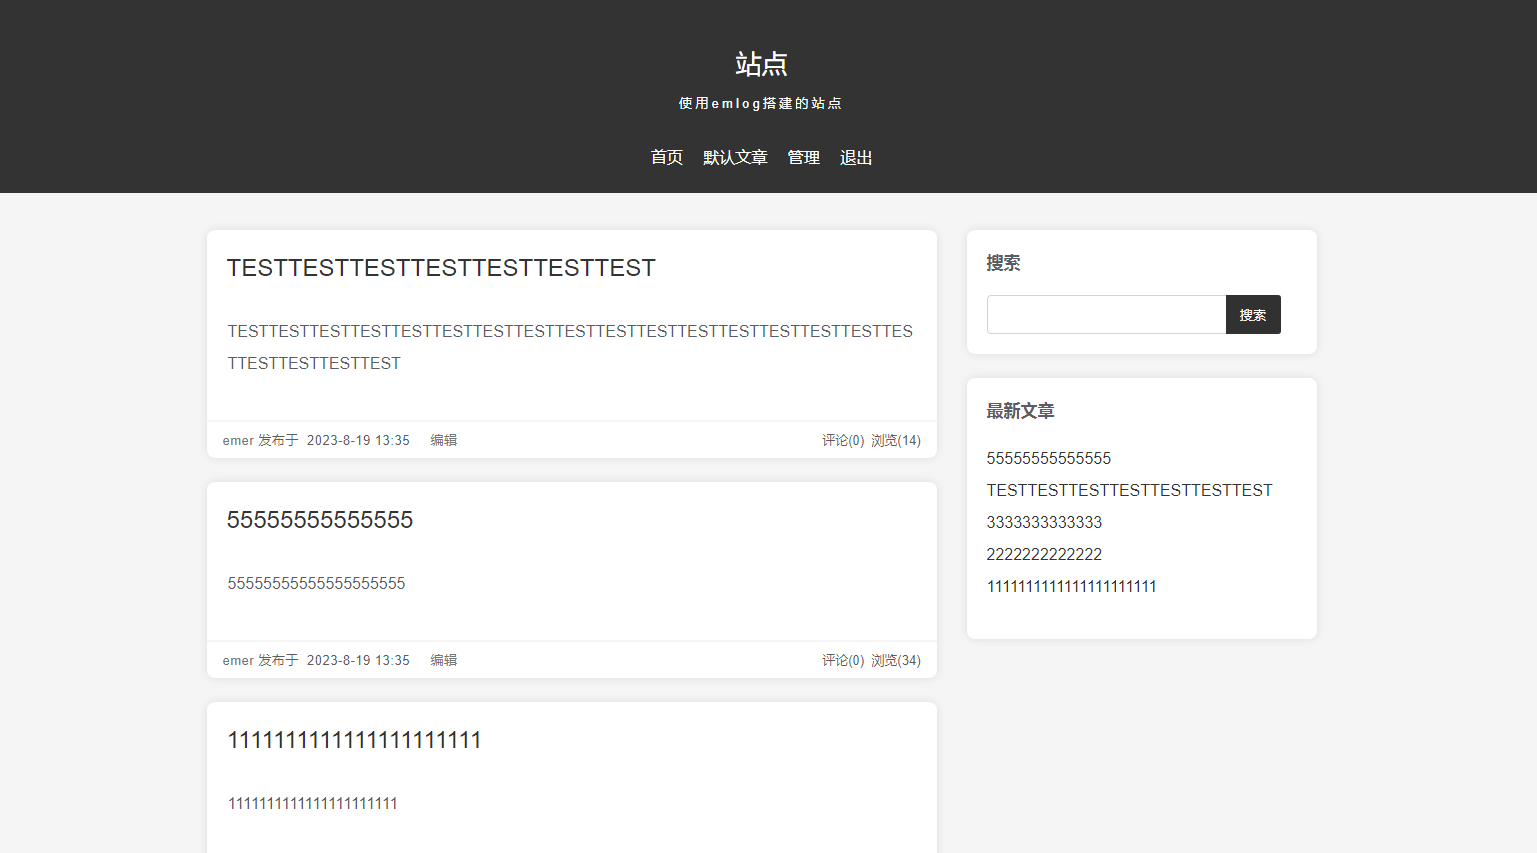This screenshot has width=1537, height=853.
Task: Click the 浏览(14) view count text
Action: pos(896,440)
